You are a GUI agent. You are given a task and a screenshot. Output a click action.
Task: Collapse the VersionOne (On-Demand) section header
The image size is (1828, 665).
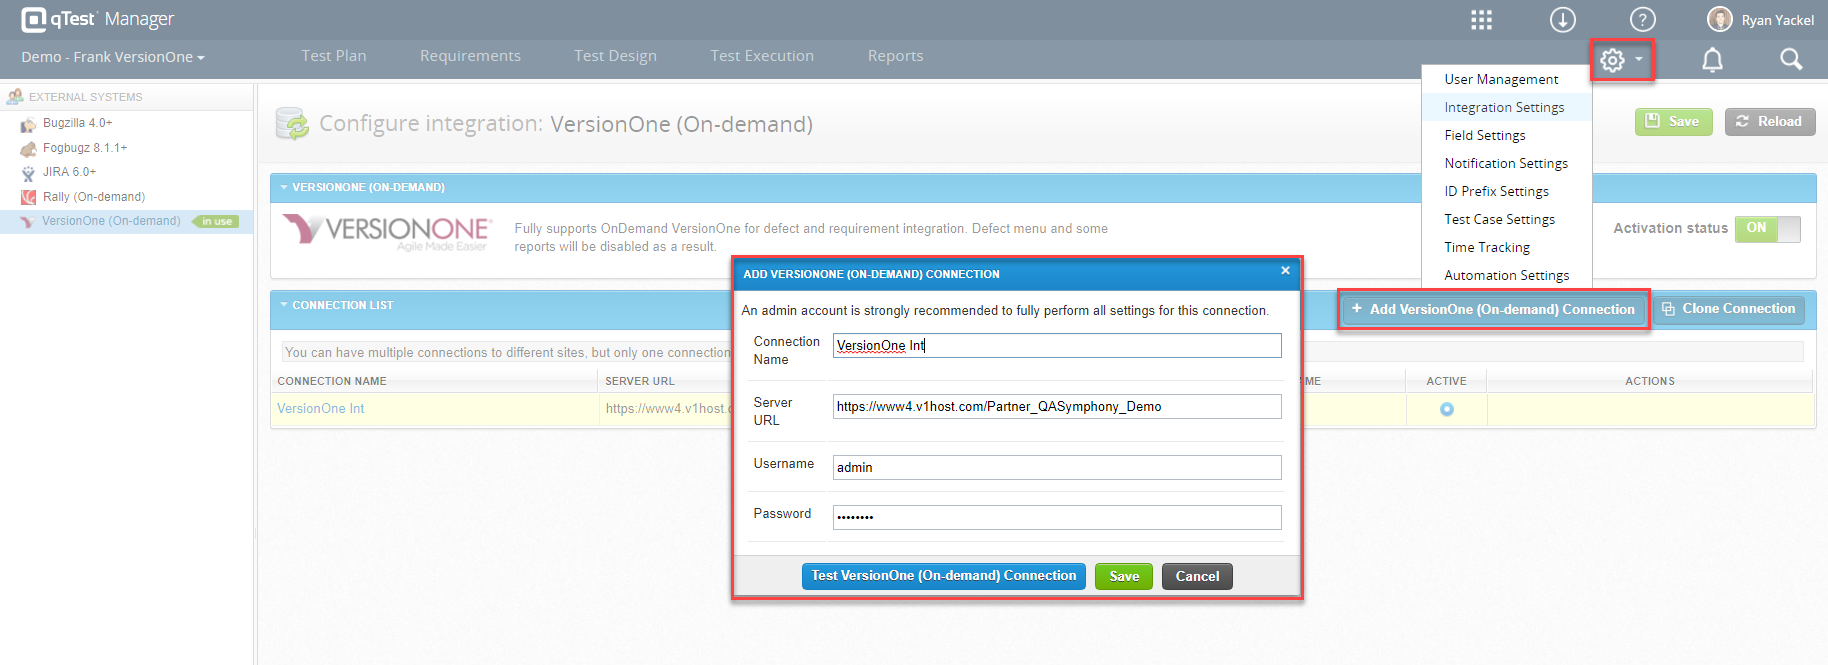284,187
